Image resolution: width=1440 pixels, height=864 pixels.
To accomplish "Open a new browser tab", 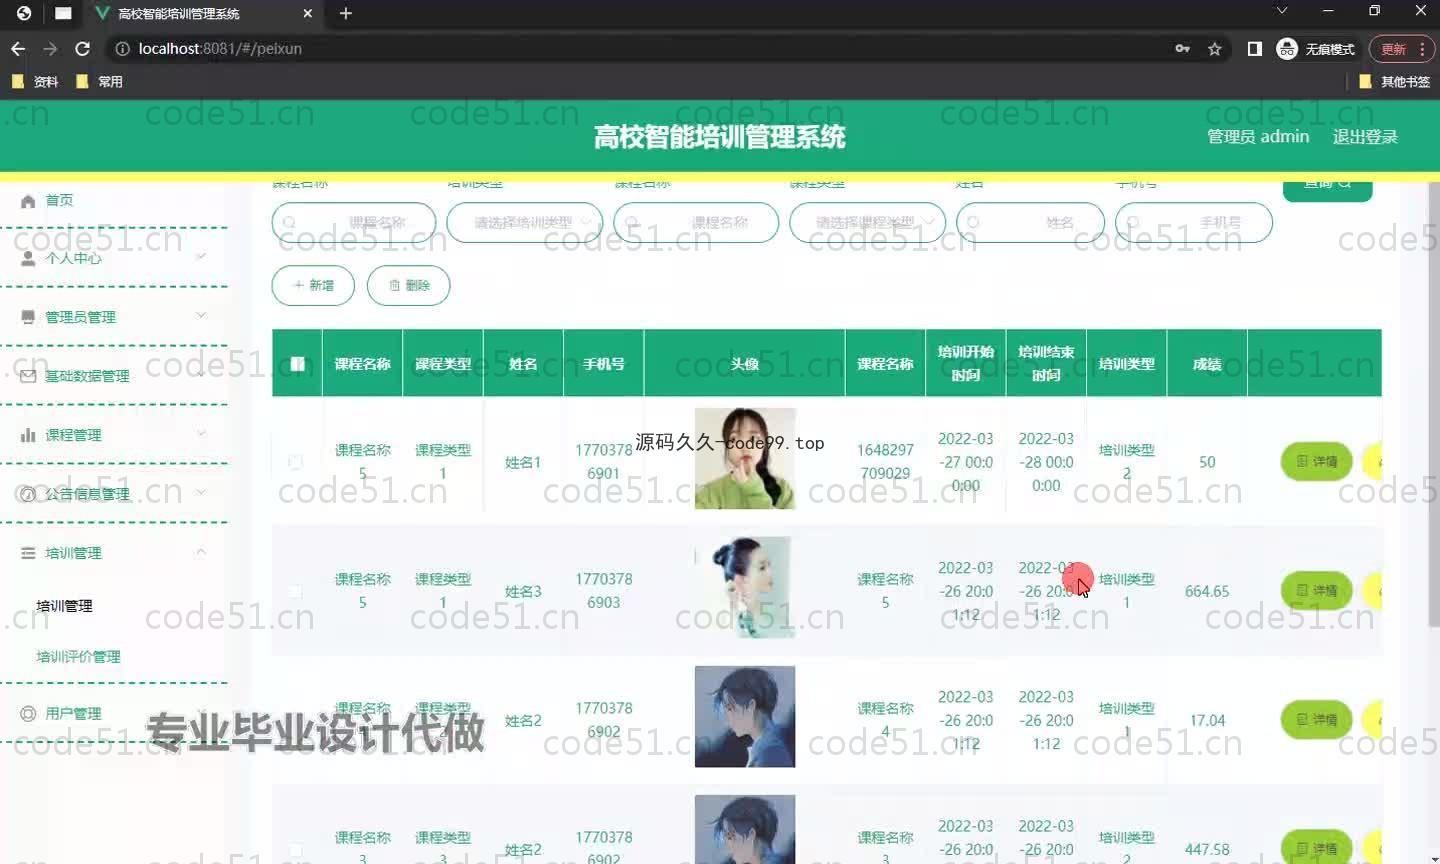I will click(346, 13).
